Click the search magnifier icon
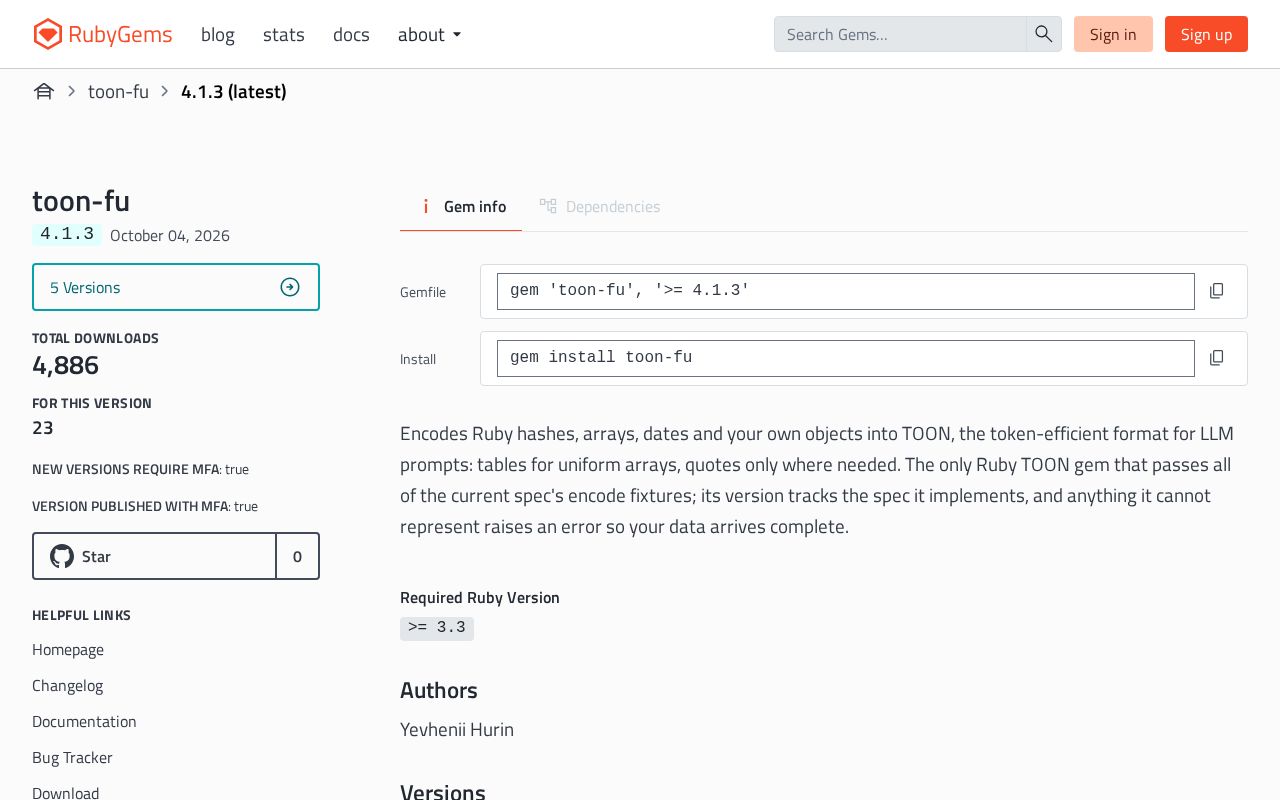The image size is (1280, 800). click(1044, 34)
